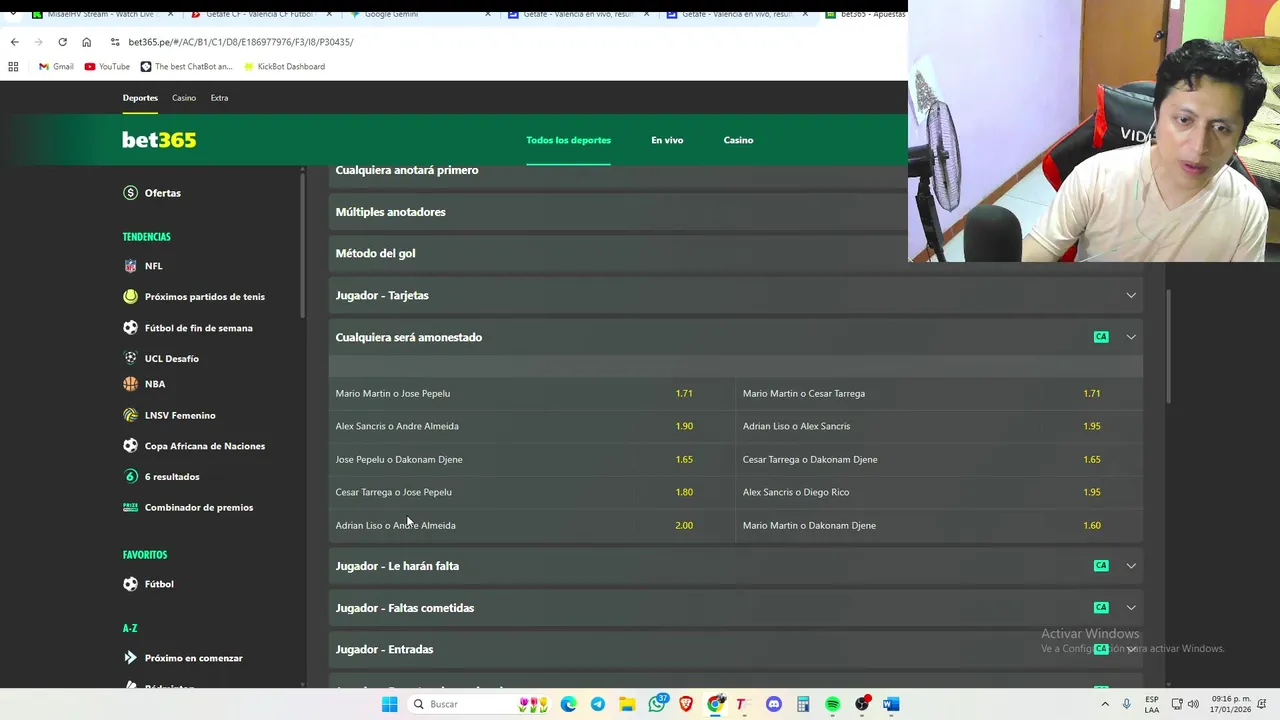Switch to En vivo tab

pos(667,140)
